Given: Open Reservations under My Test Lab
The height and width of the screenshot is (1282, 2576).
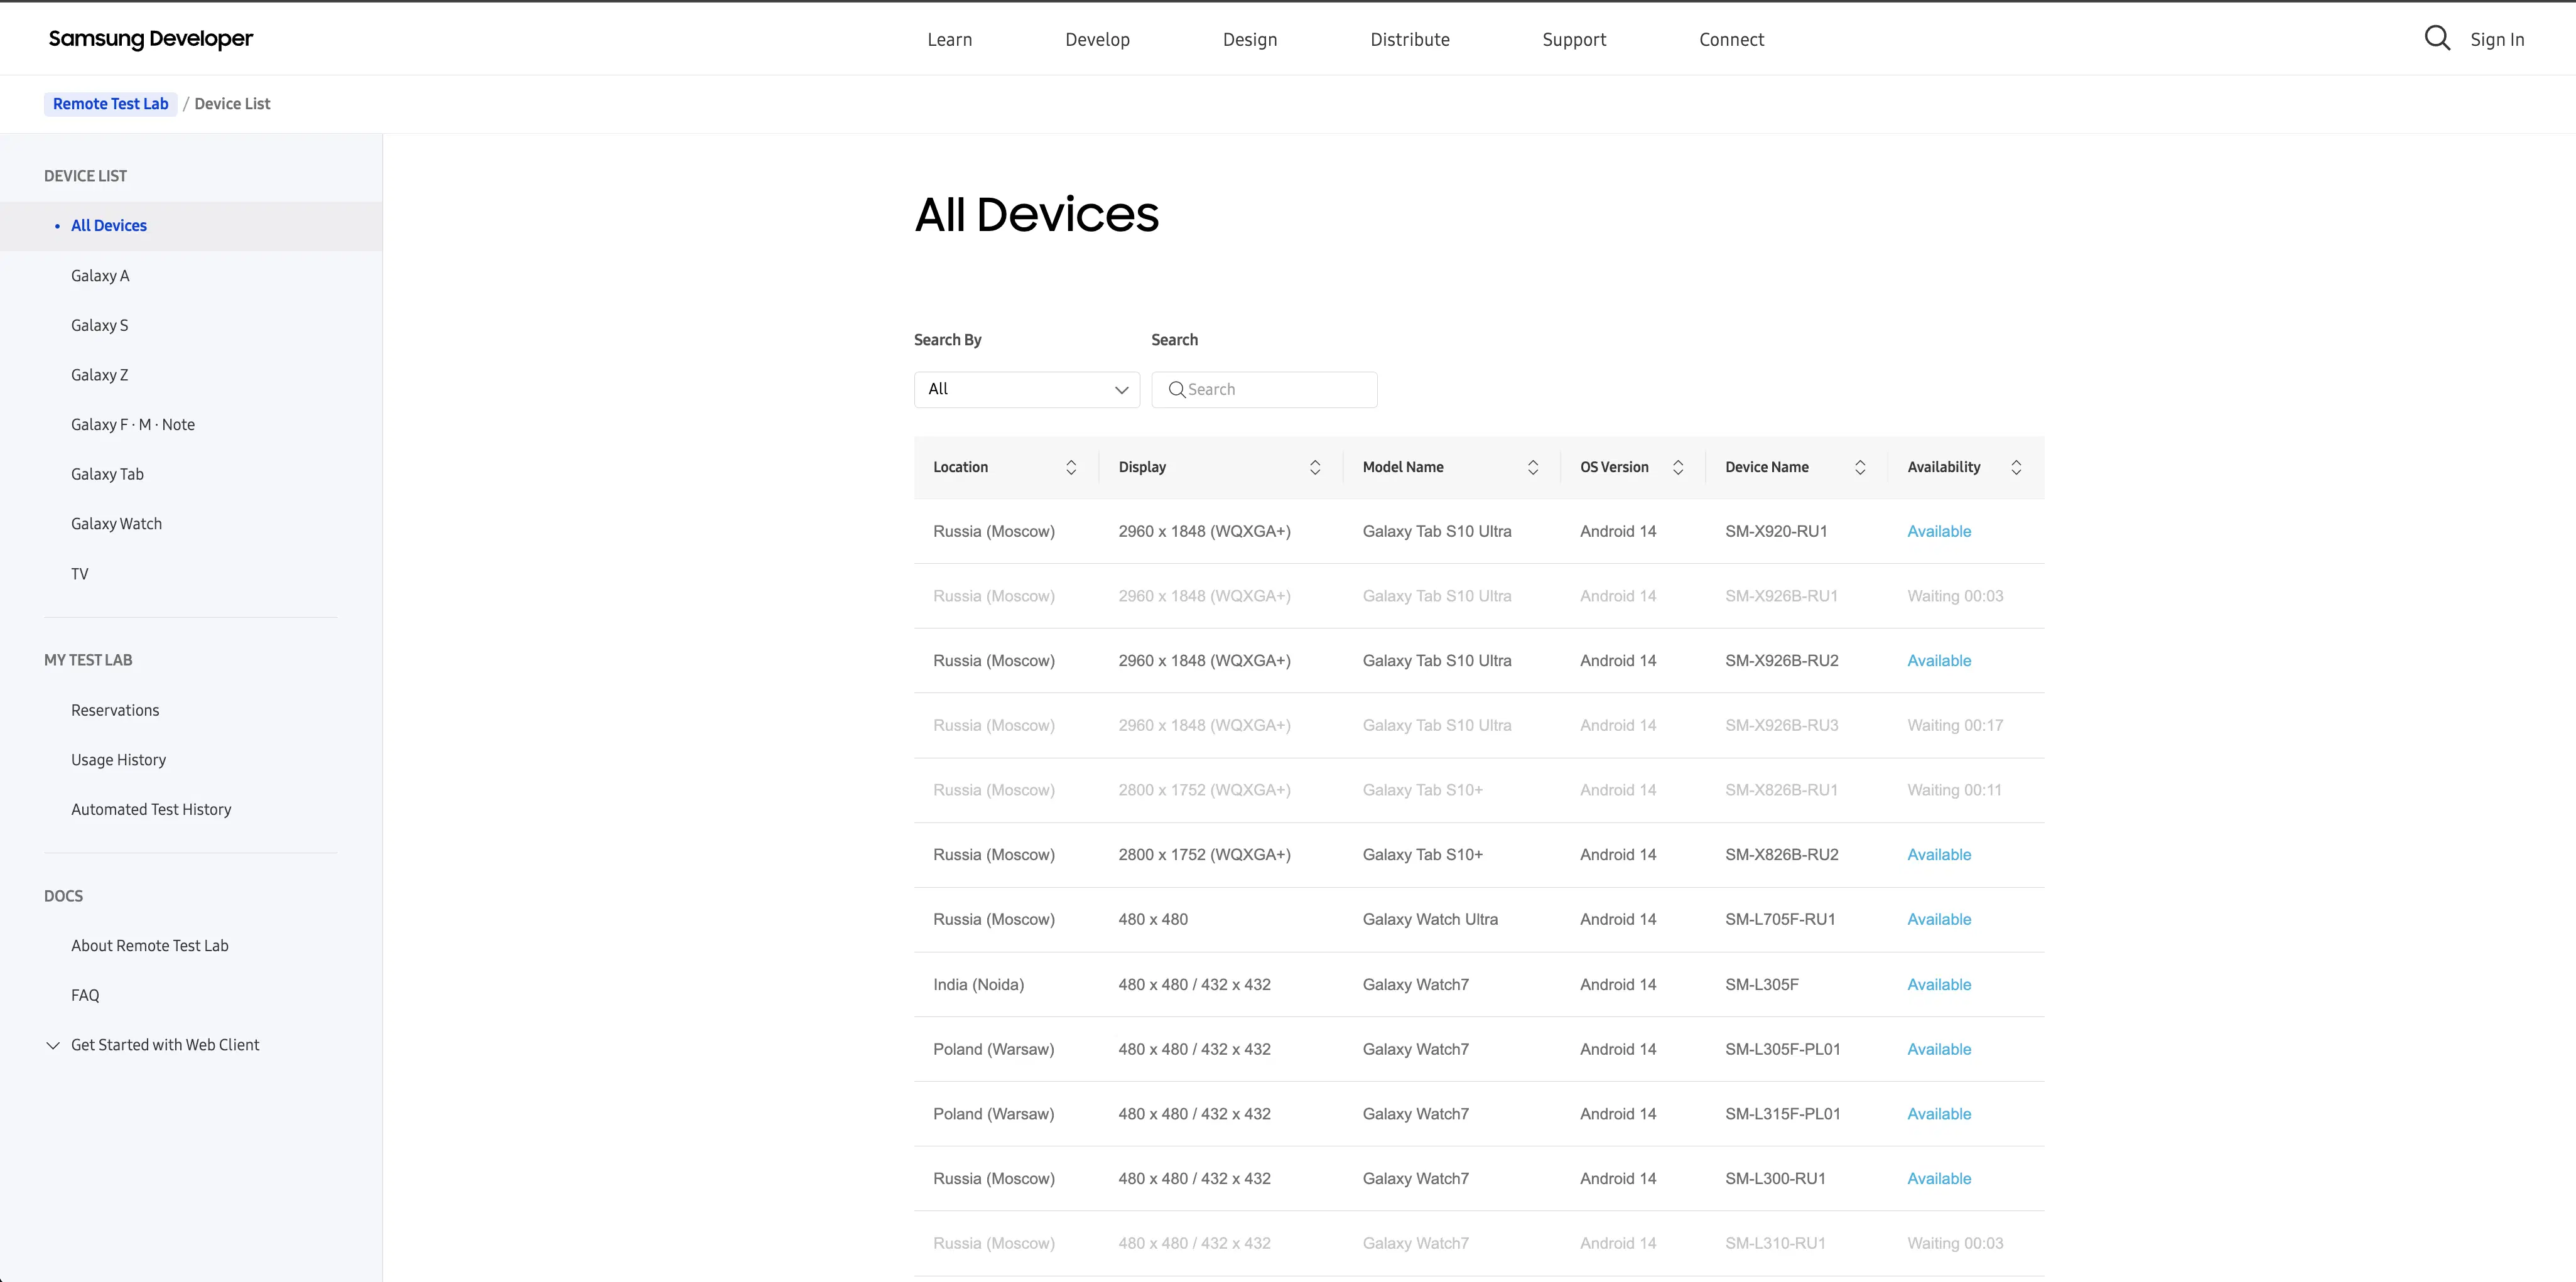Looking at the screenshot, I should coord(115,710).
